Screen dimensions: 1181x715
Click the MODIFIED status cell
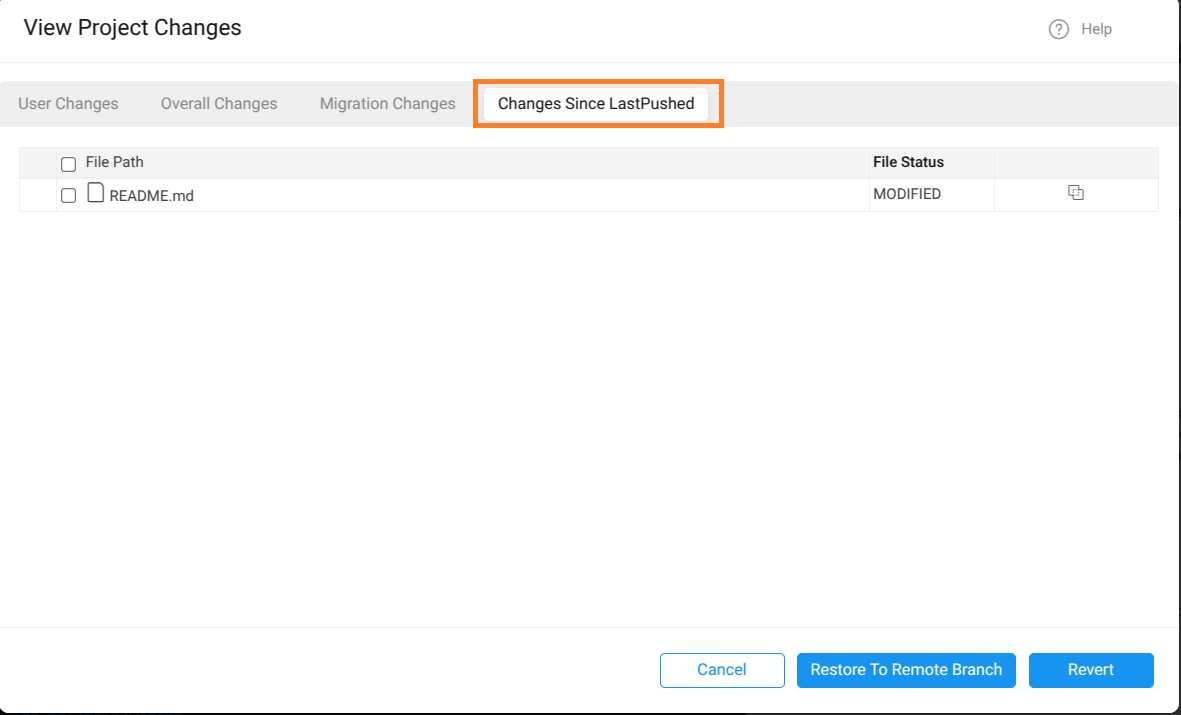pyautogui.click(x=907, y=195)
